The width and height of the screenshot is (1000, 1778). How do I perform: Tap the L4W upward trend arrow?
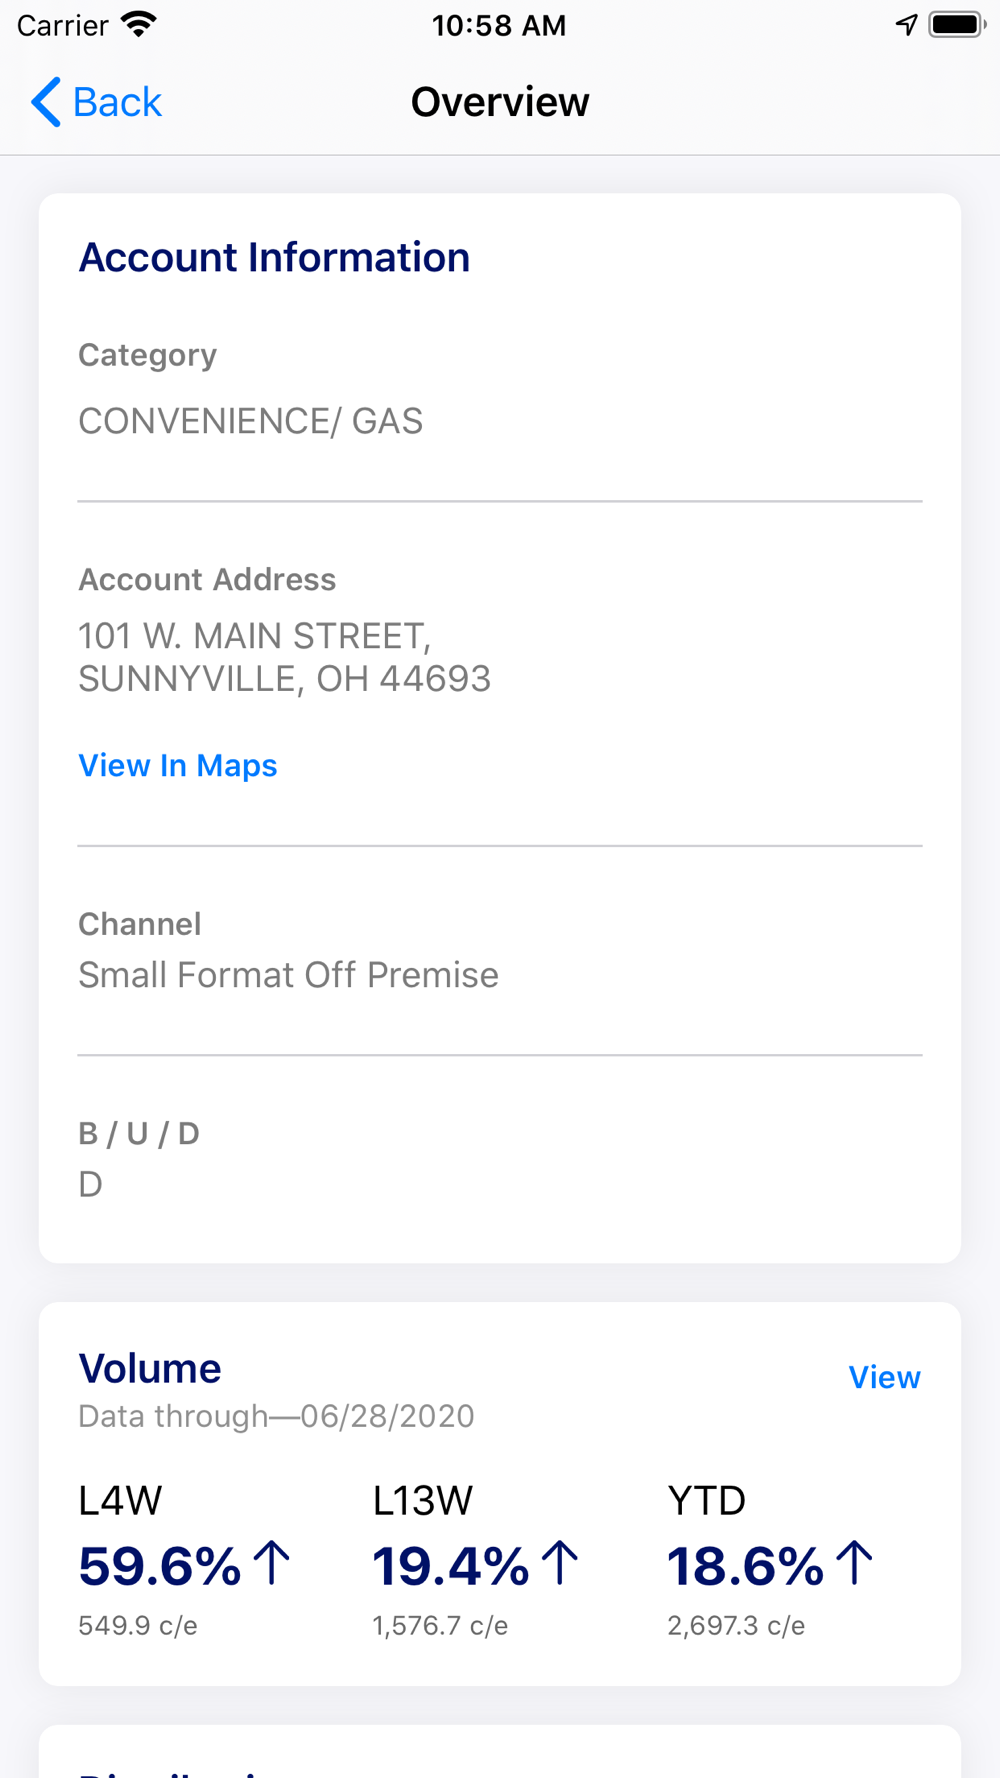pos(271,1562)
